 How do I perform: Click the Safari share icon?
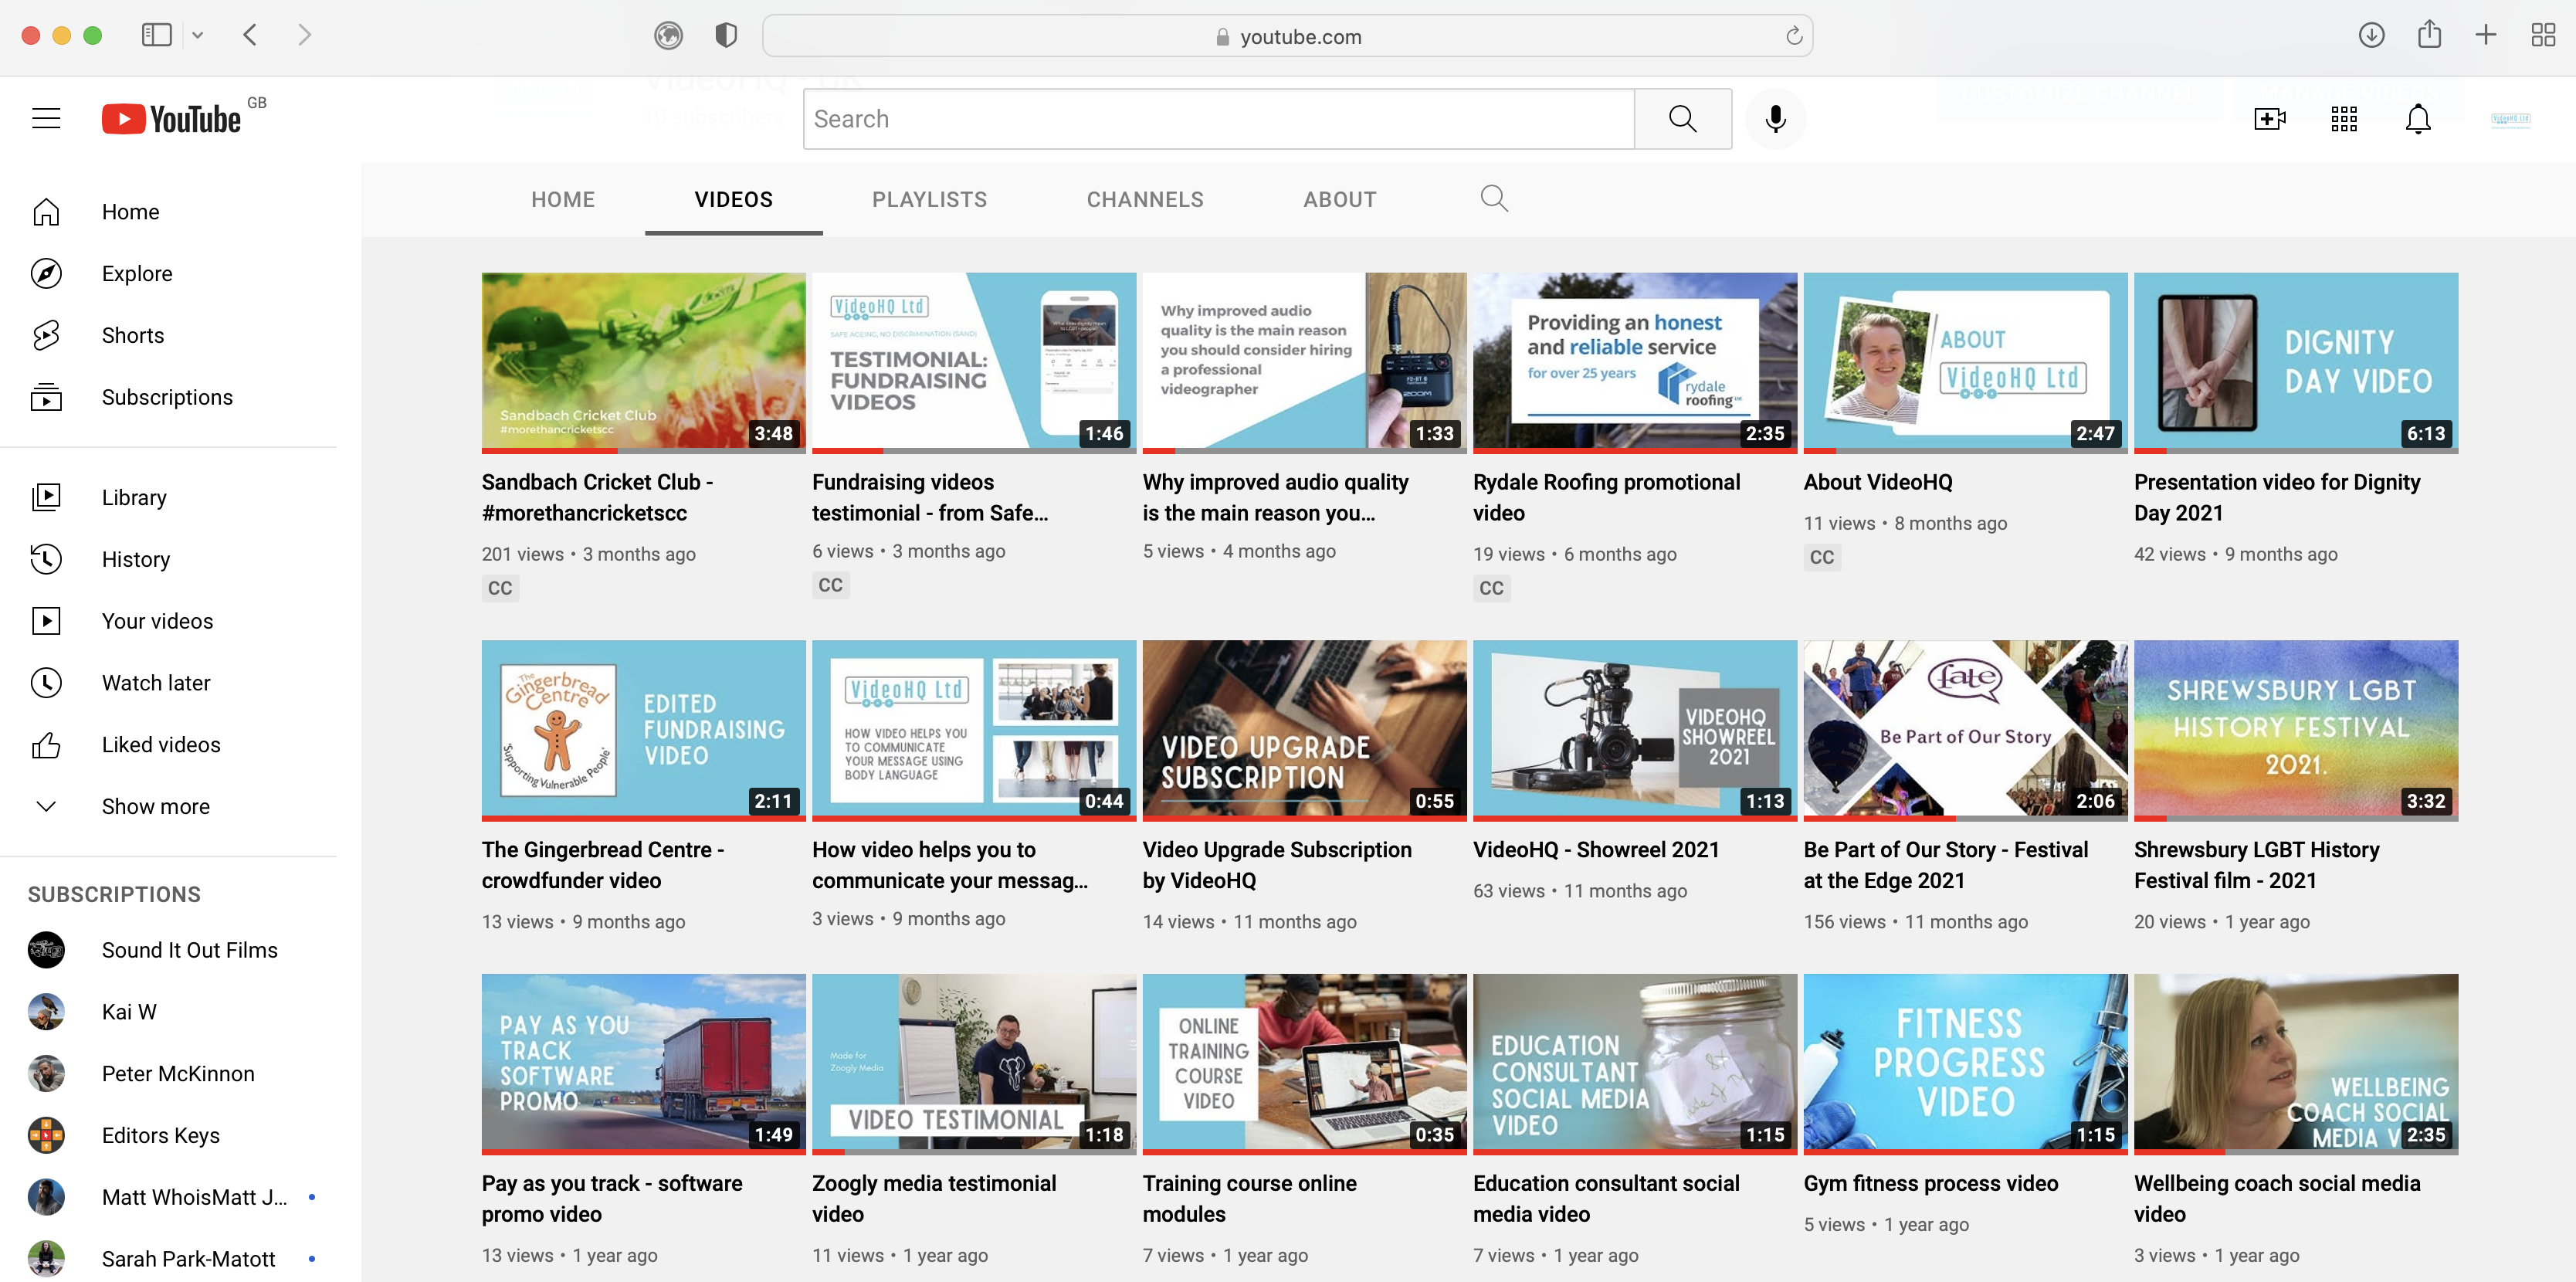pyautogui.click(x=2429, y=35)
